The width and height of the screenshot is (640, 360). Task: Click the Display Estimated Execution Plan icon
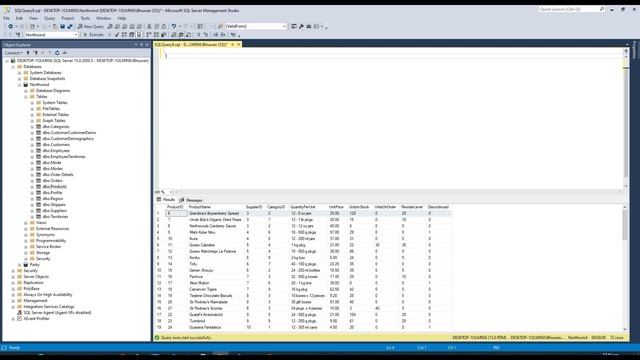point(124,35)
